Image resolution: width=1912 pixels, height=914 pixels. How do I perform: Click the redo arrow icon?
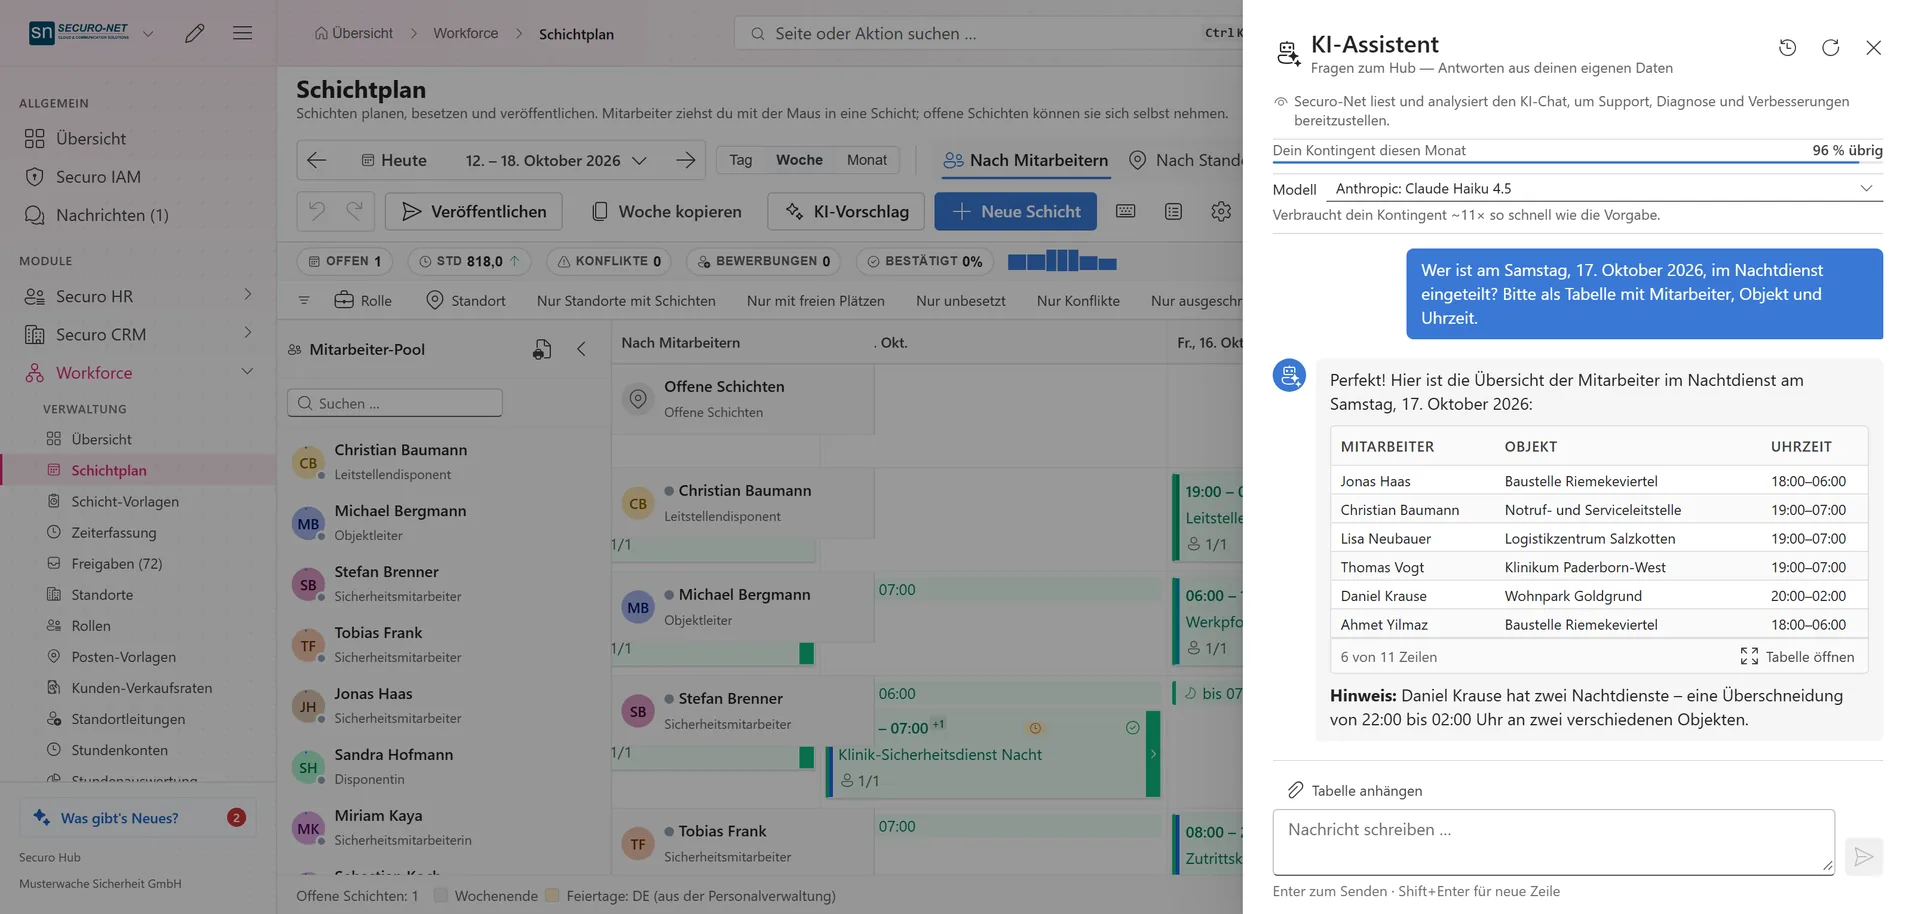coord(354,211)
